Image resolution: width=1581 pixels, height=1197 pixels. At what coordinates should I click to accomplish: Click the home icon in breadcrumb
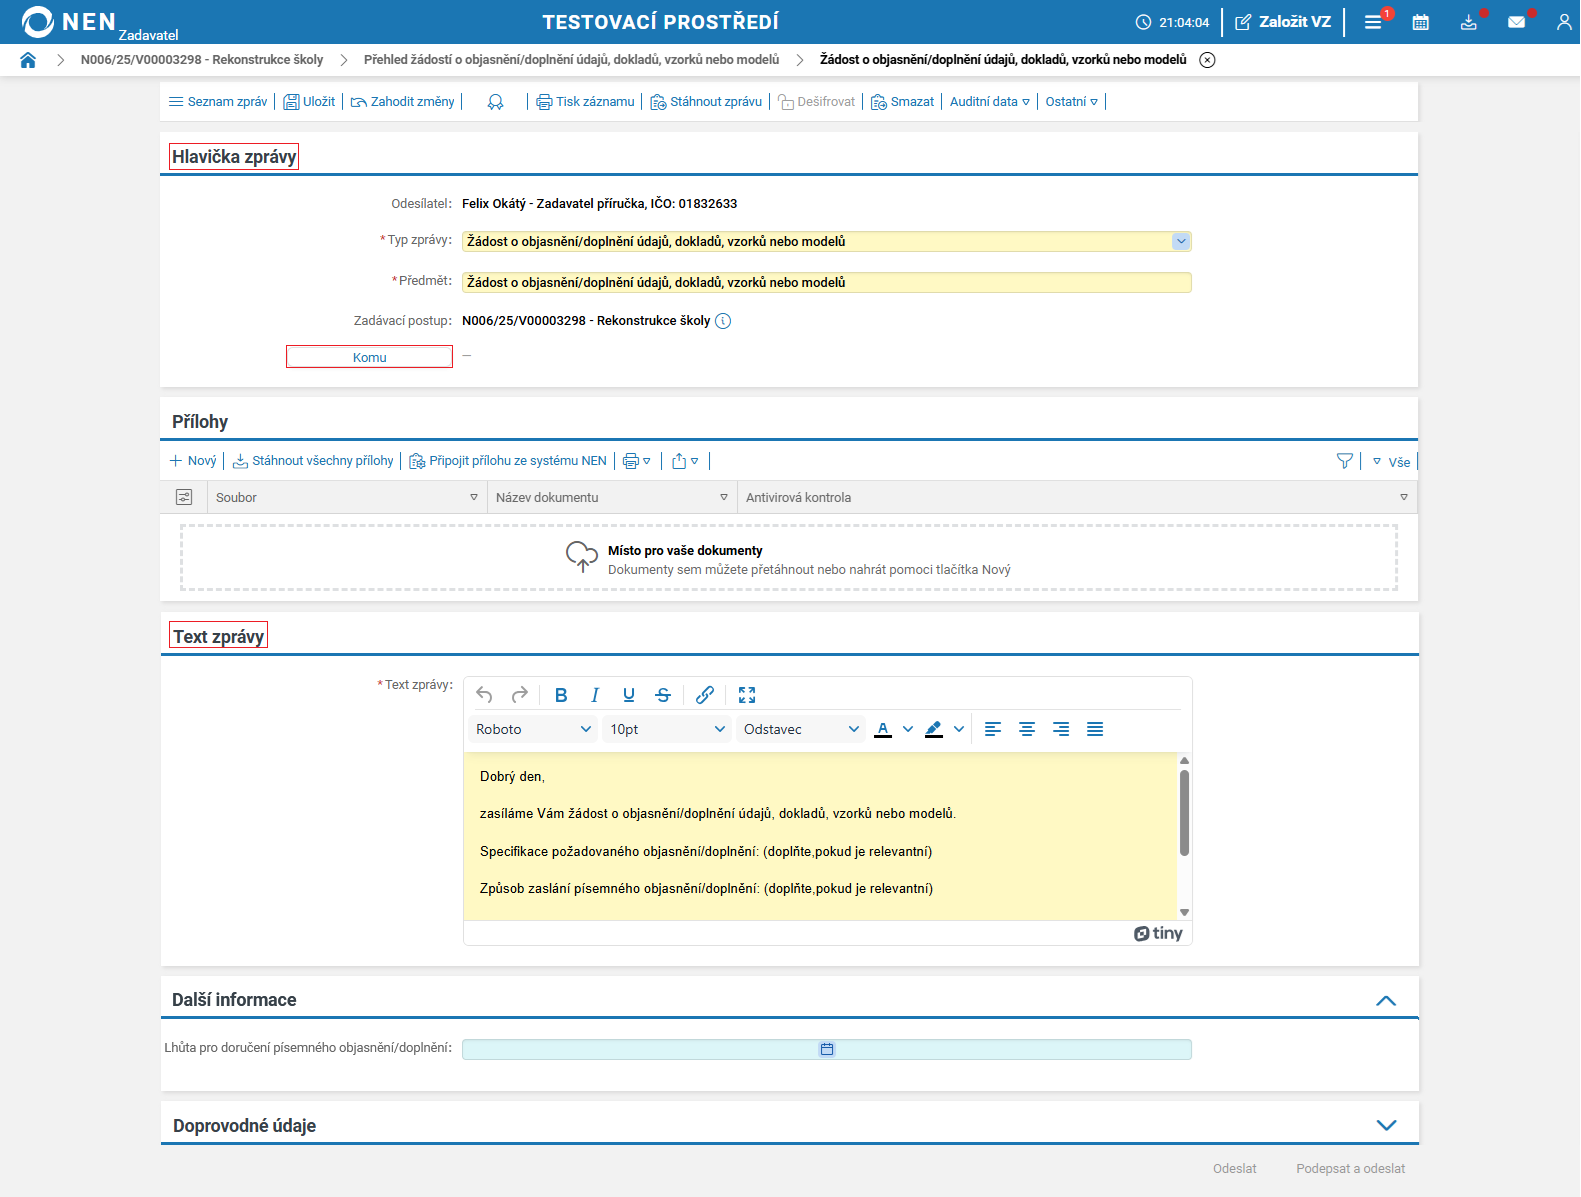(x=28, y=60)
